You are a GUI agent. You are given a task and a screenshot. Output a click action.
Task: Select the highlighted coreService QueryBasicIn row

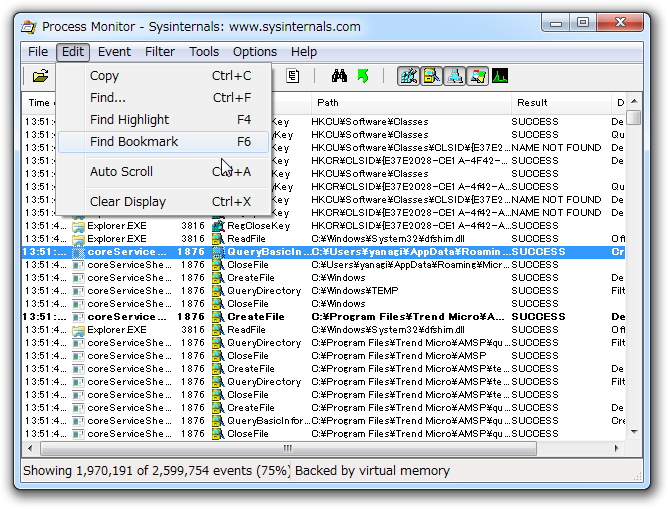pos(324,252)
